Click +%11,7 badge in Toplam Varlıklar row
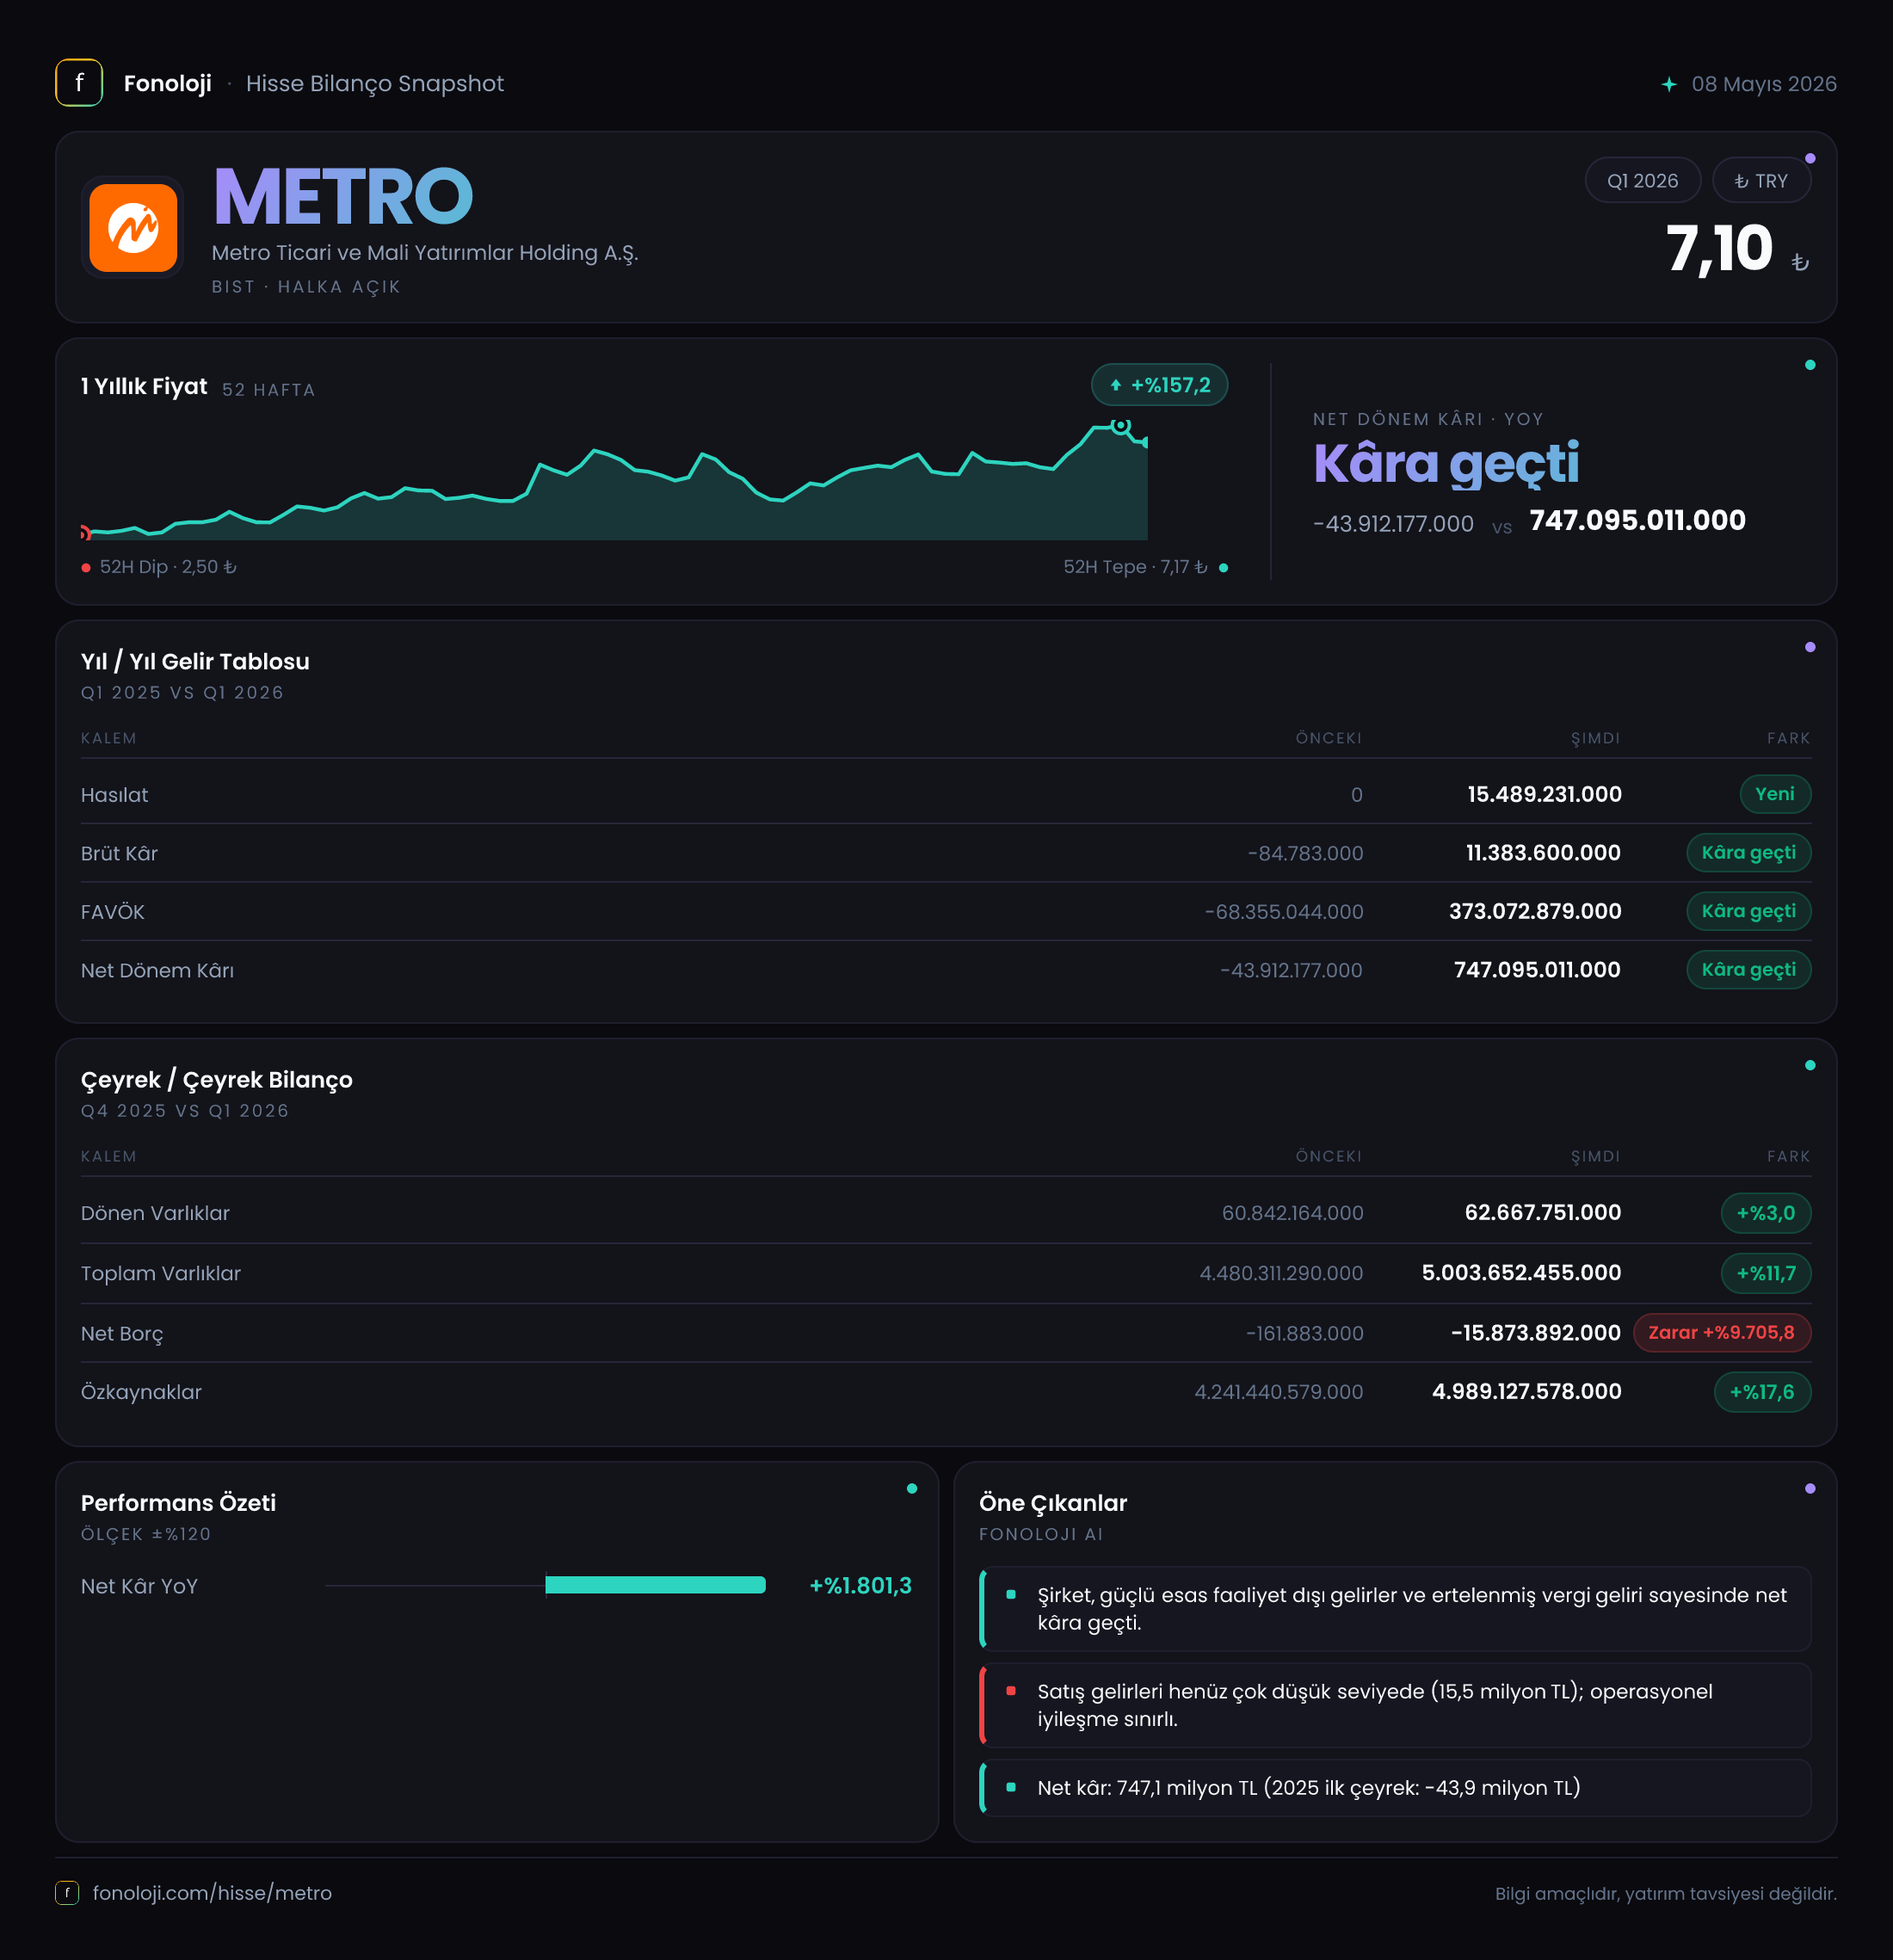The height and width of the screenshot is (1960, 1893). coord(1765,1273)
